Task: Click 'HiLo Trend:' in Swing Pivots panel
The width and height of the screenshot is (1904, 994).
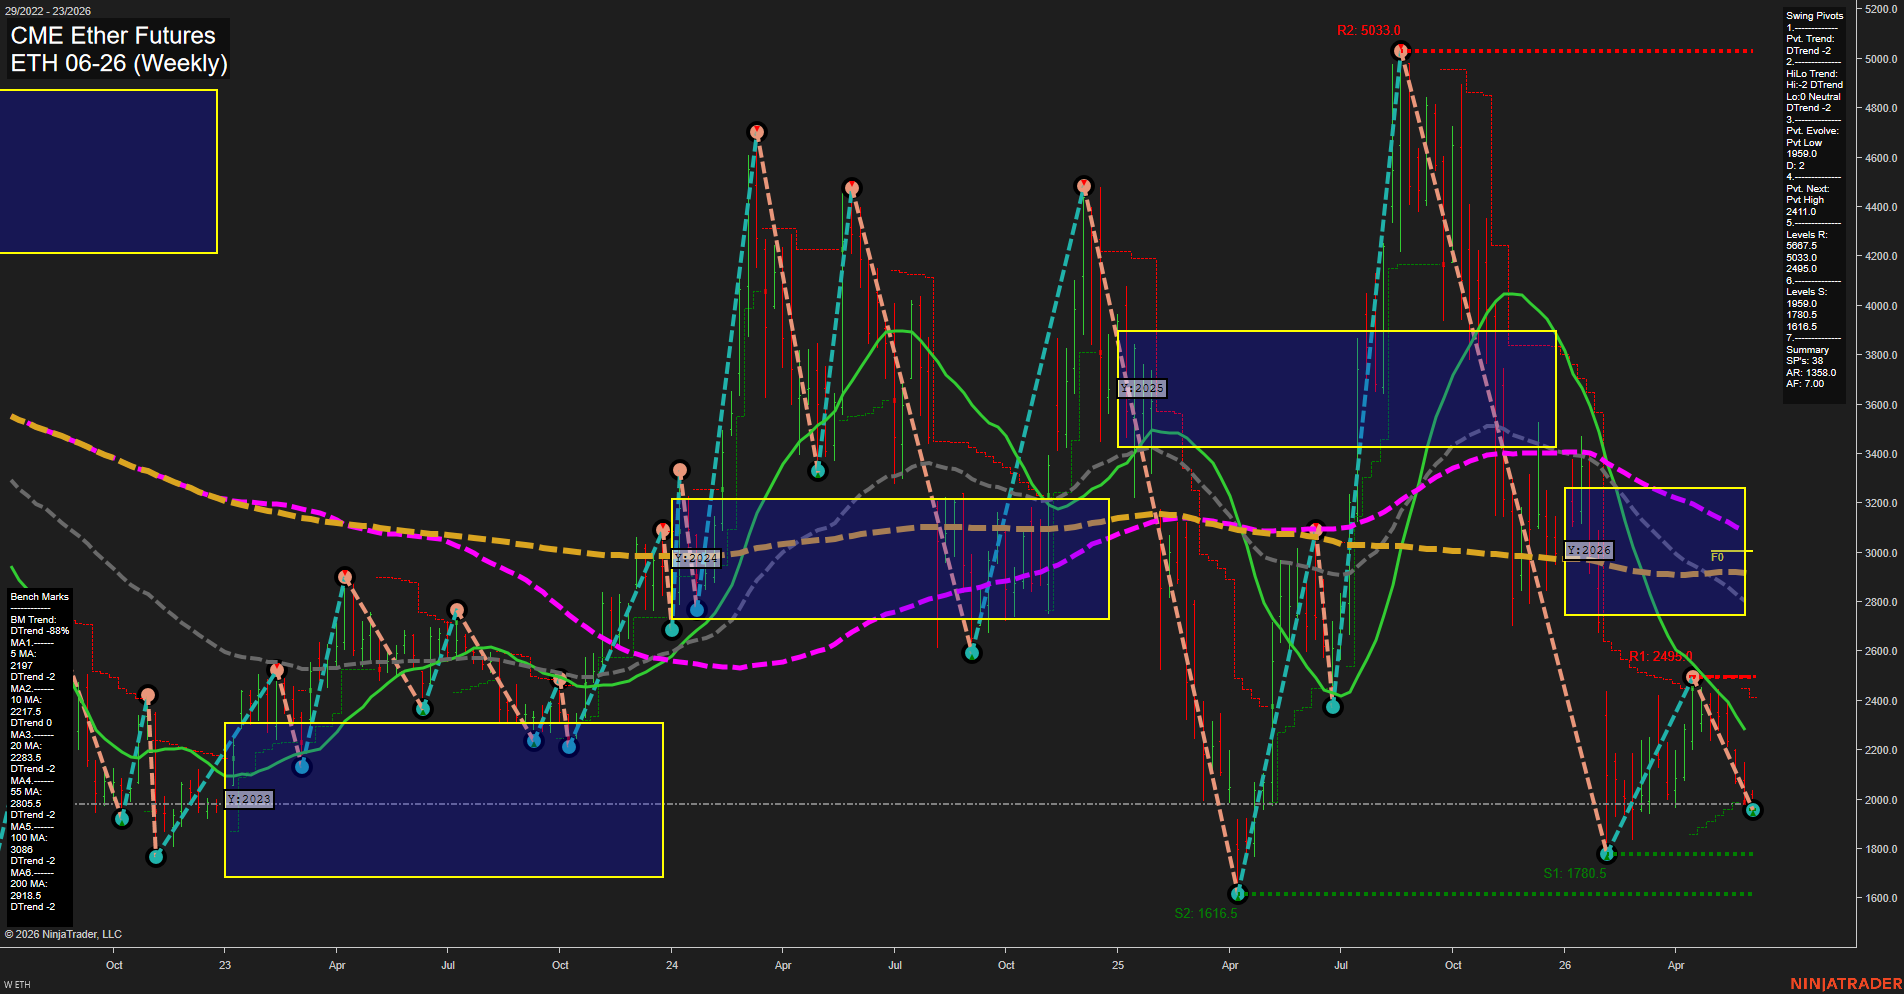Action: (1812, 74)
